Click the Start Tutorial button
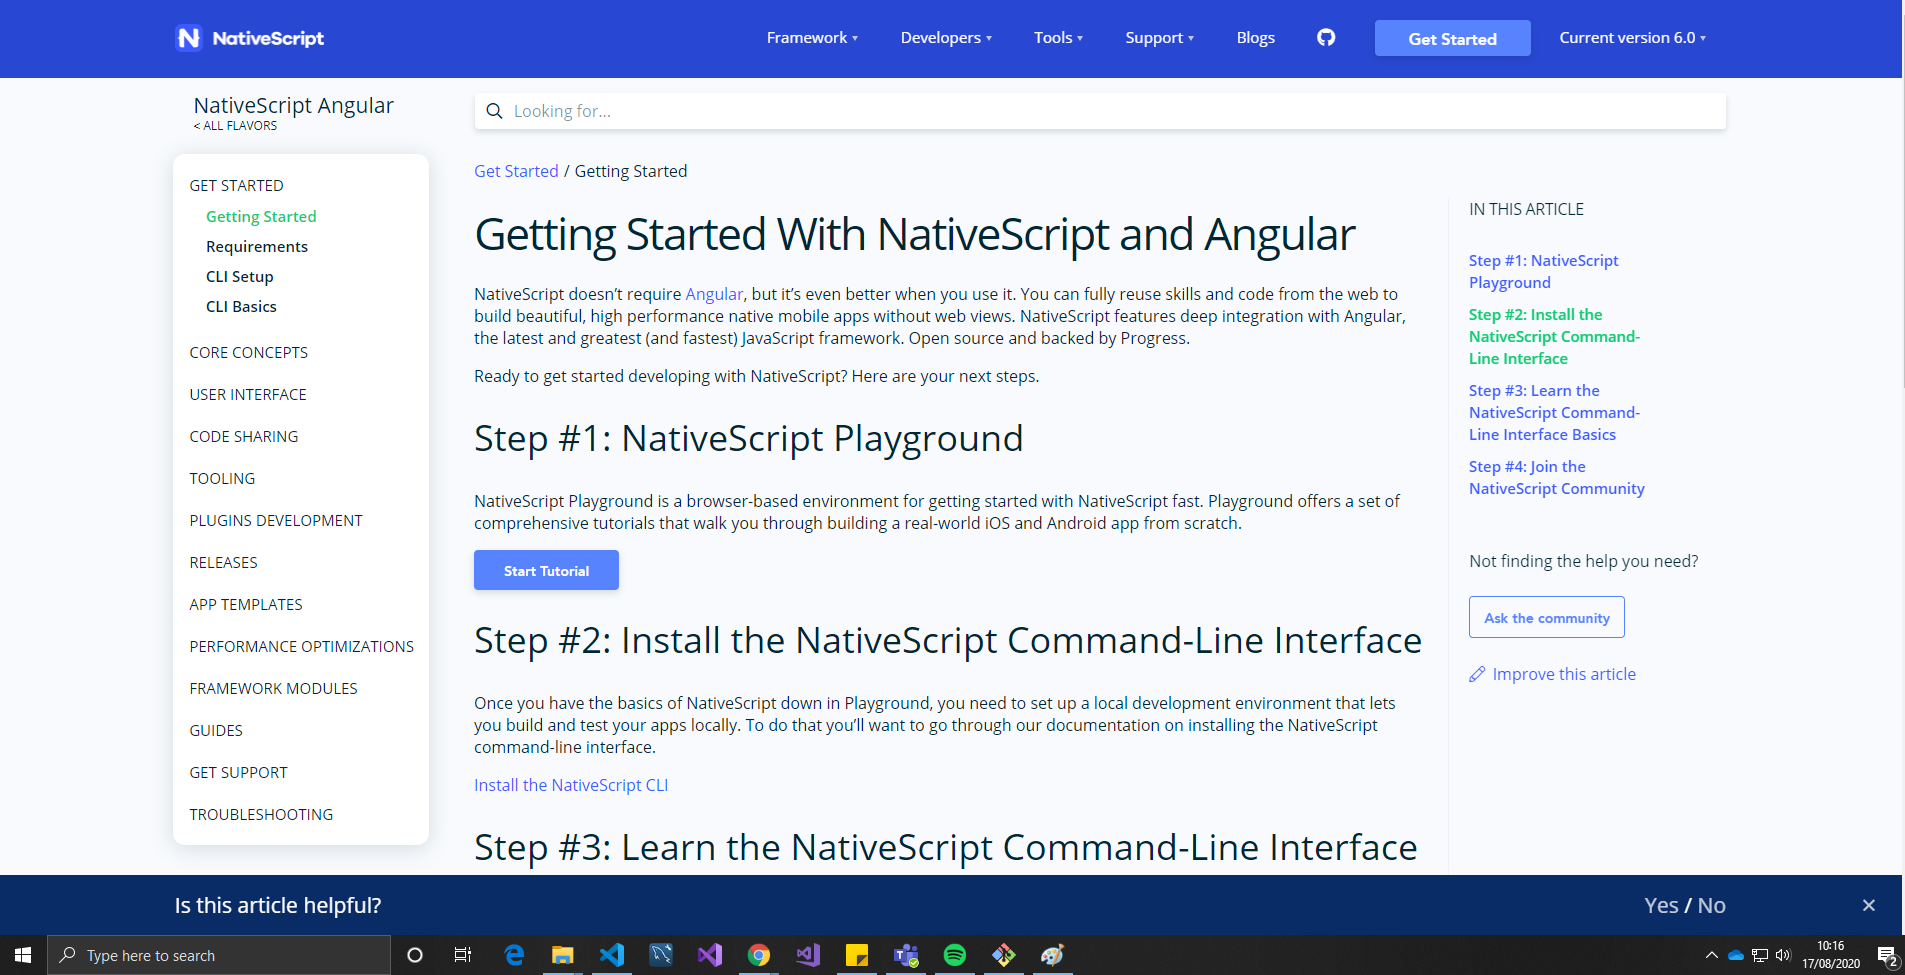The width and height of the screenshot is (1905, 975). pyautogui.click(x=546, y=570)
